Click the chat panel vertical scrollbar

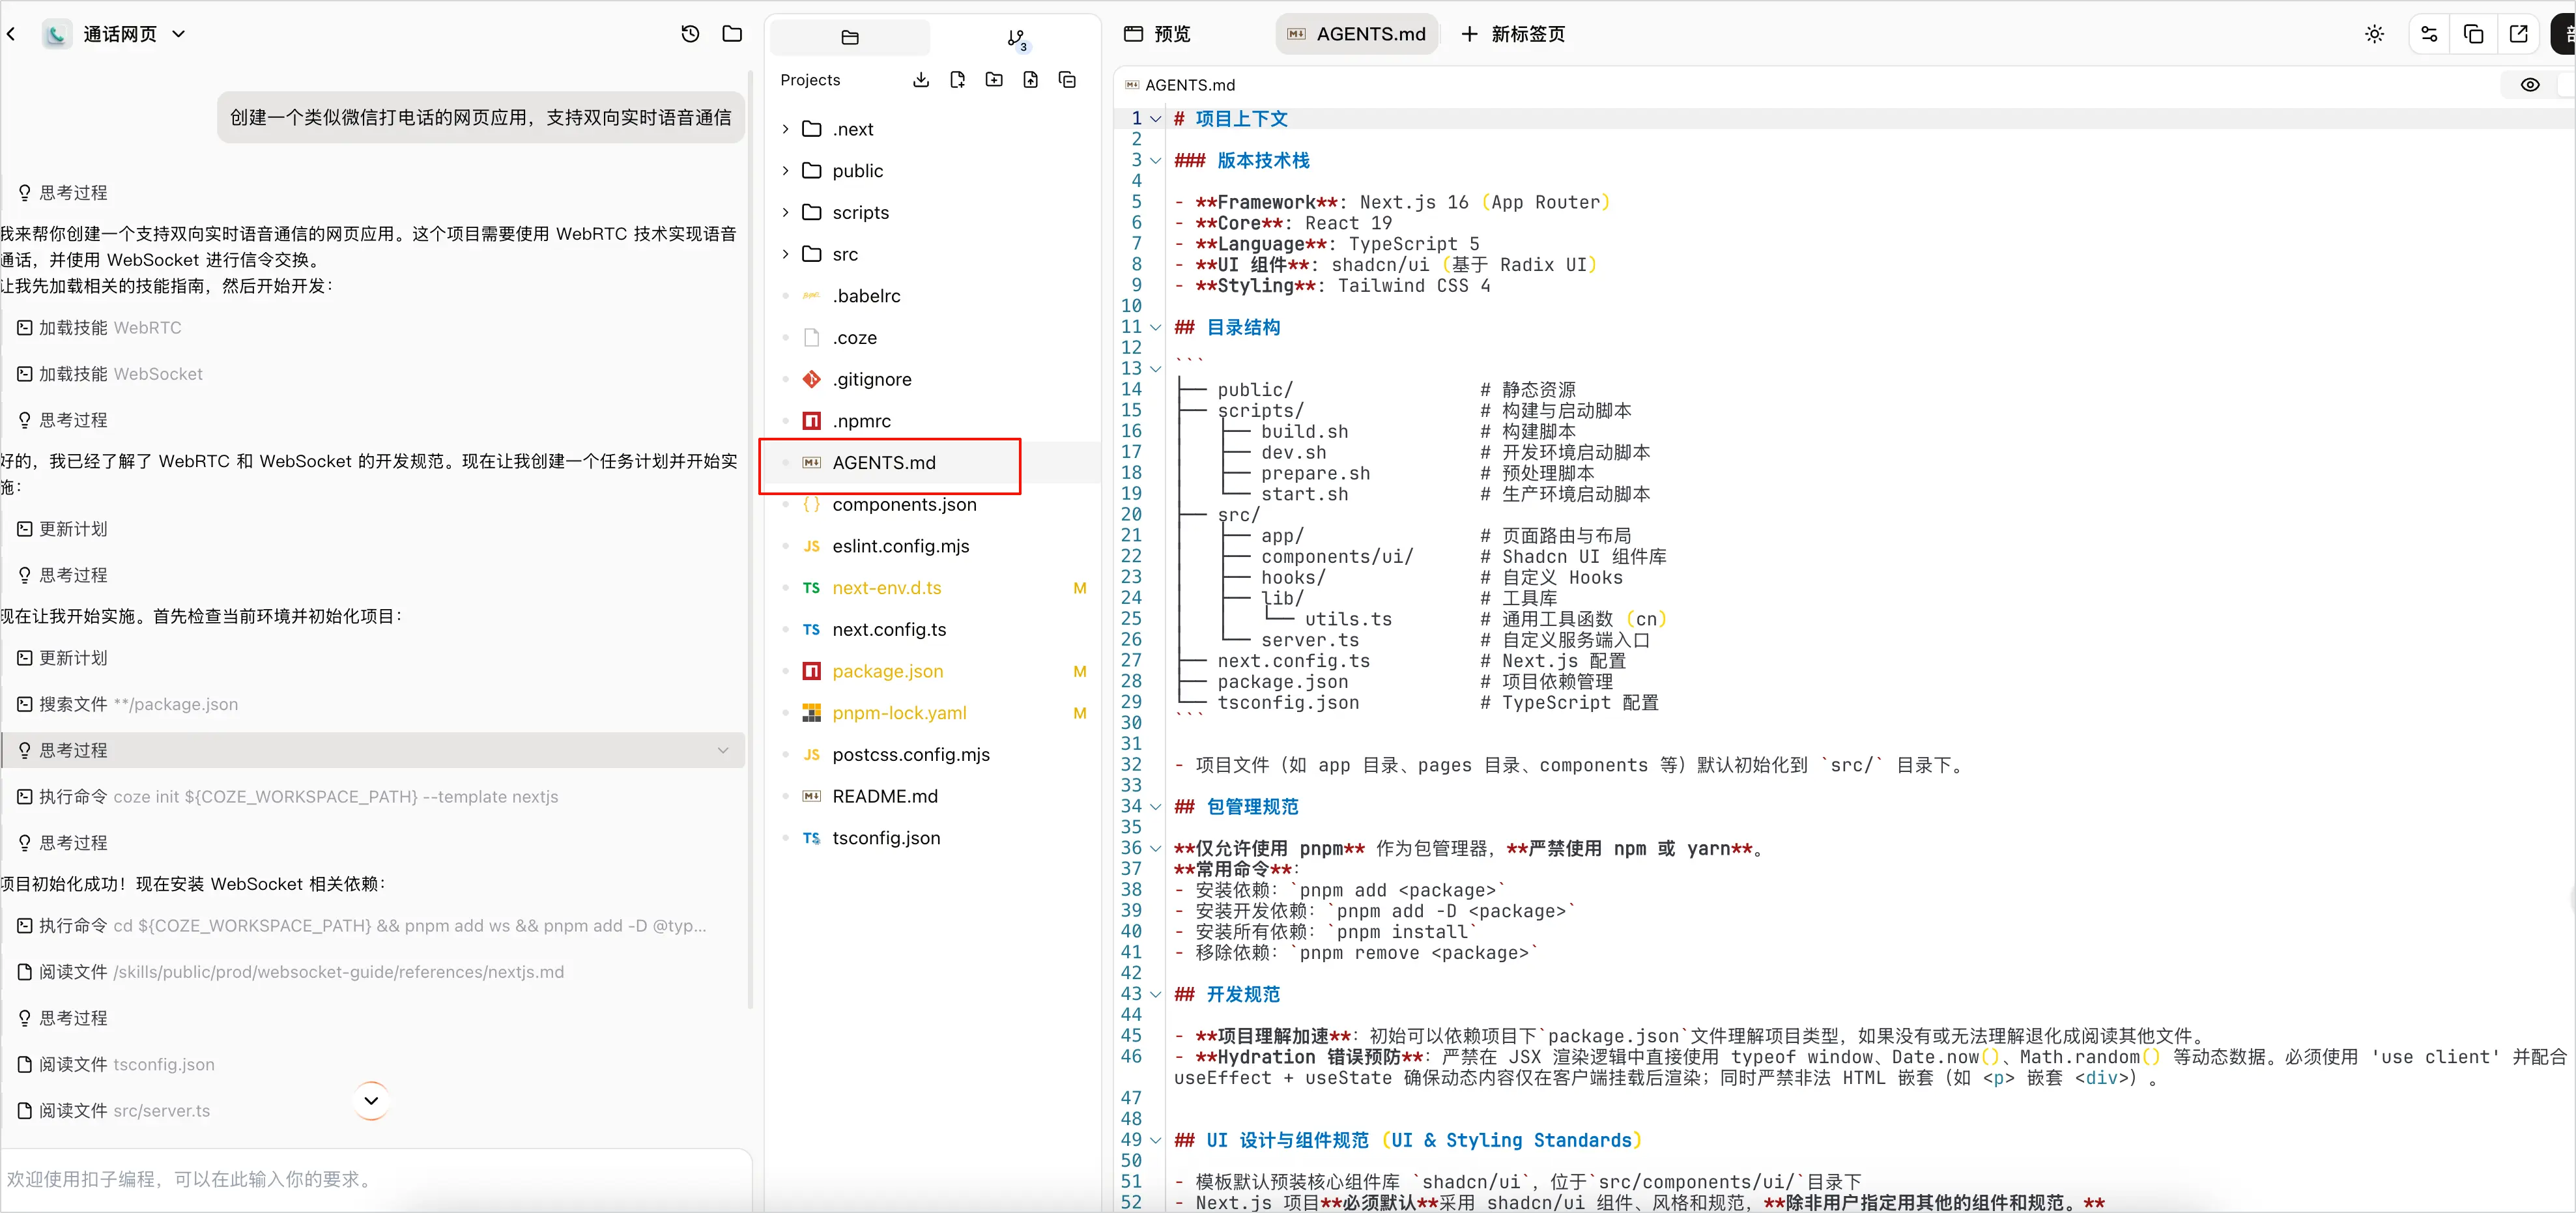[x=750, y=540]
